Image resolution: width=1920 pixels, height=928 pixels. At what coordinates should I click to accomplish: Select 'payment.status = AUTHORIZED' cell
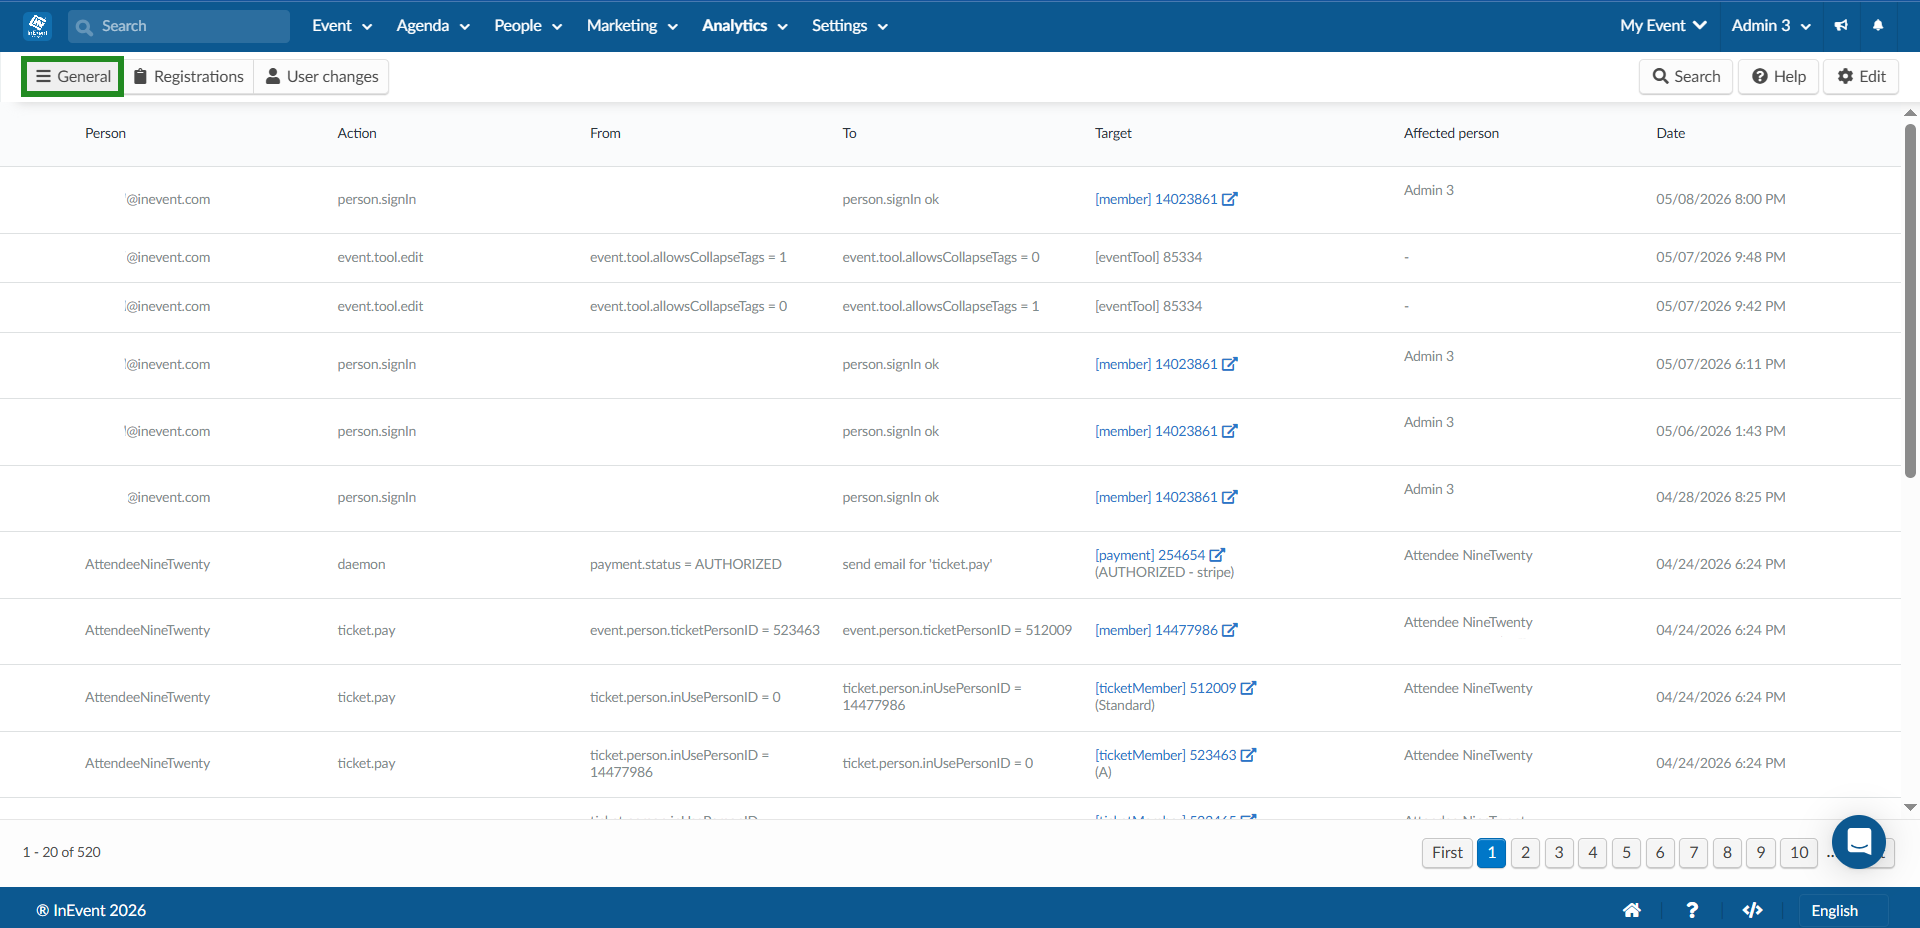(x=686, y=564)
